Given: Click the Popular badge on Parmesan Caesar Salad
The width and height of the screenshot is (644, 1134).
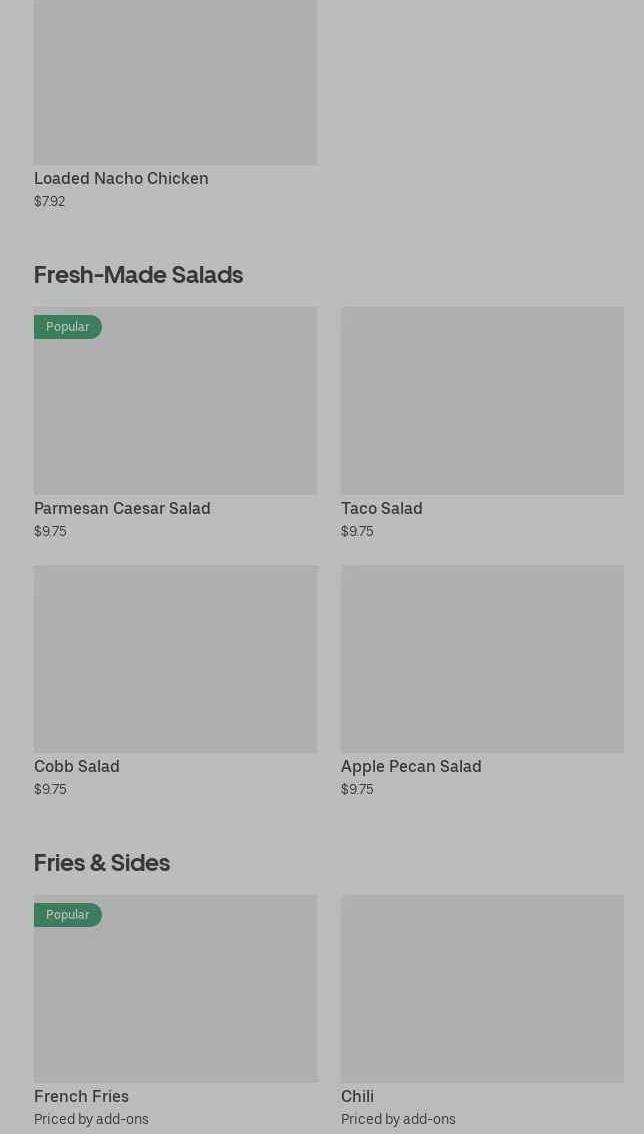Looking at the screenshot, I should [x=68, y=327].
